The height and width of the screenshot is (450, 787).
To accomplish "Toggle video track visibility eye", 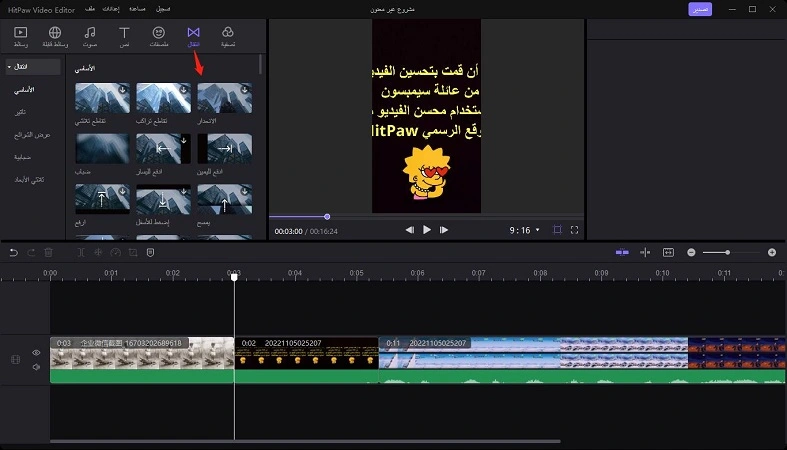I will pos(36,352).
